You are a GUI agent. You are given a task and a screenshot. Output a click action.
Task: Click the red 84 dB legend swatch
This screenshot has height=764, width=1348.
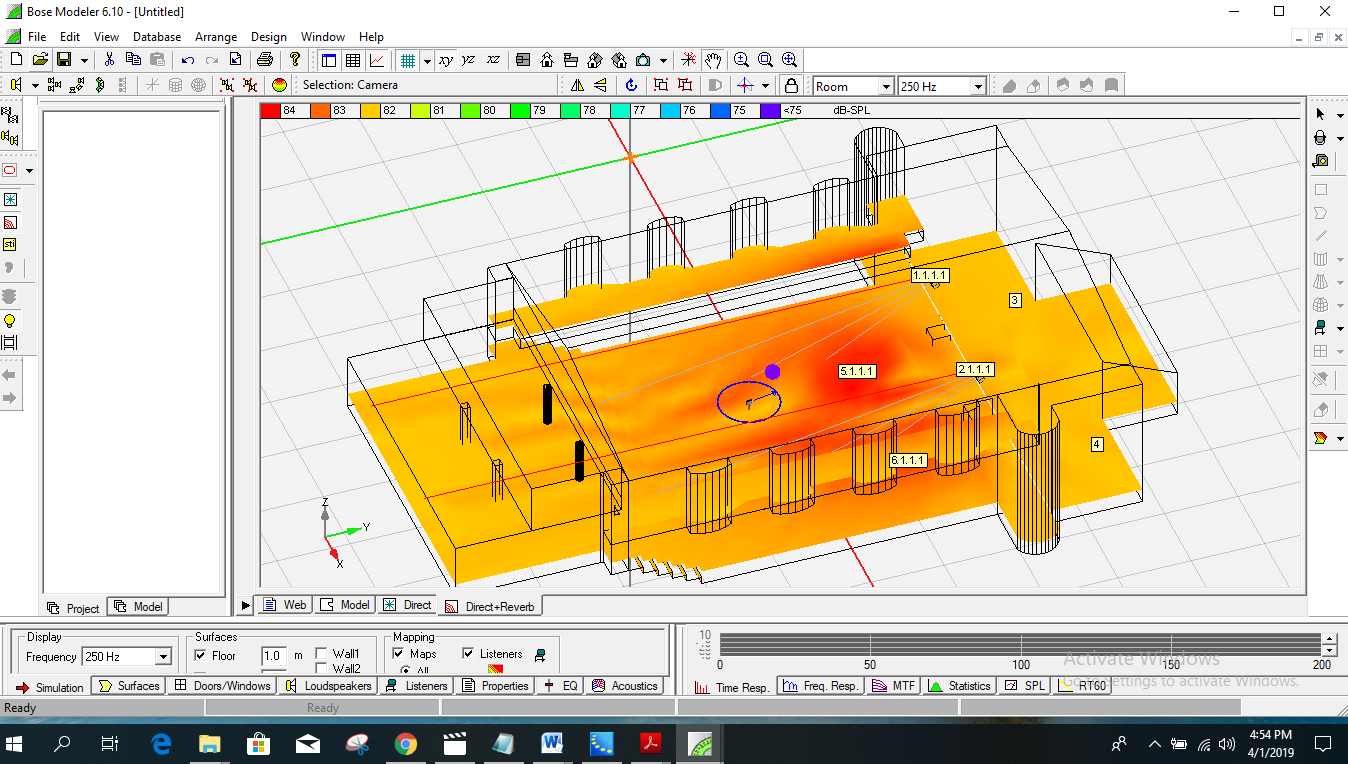[270, 110]
